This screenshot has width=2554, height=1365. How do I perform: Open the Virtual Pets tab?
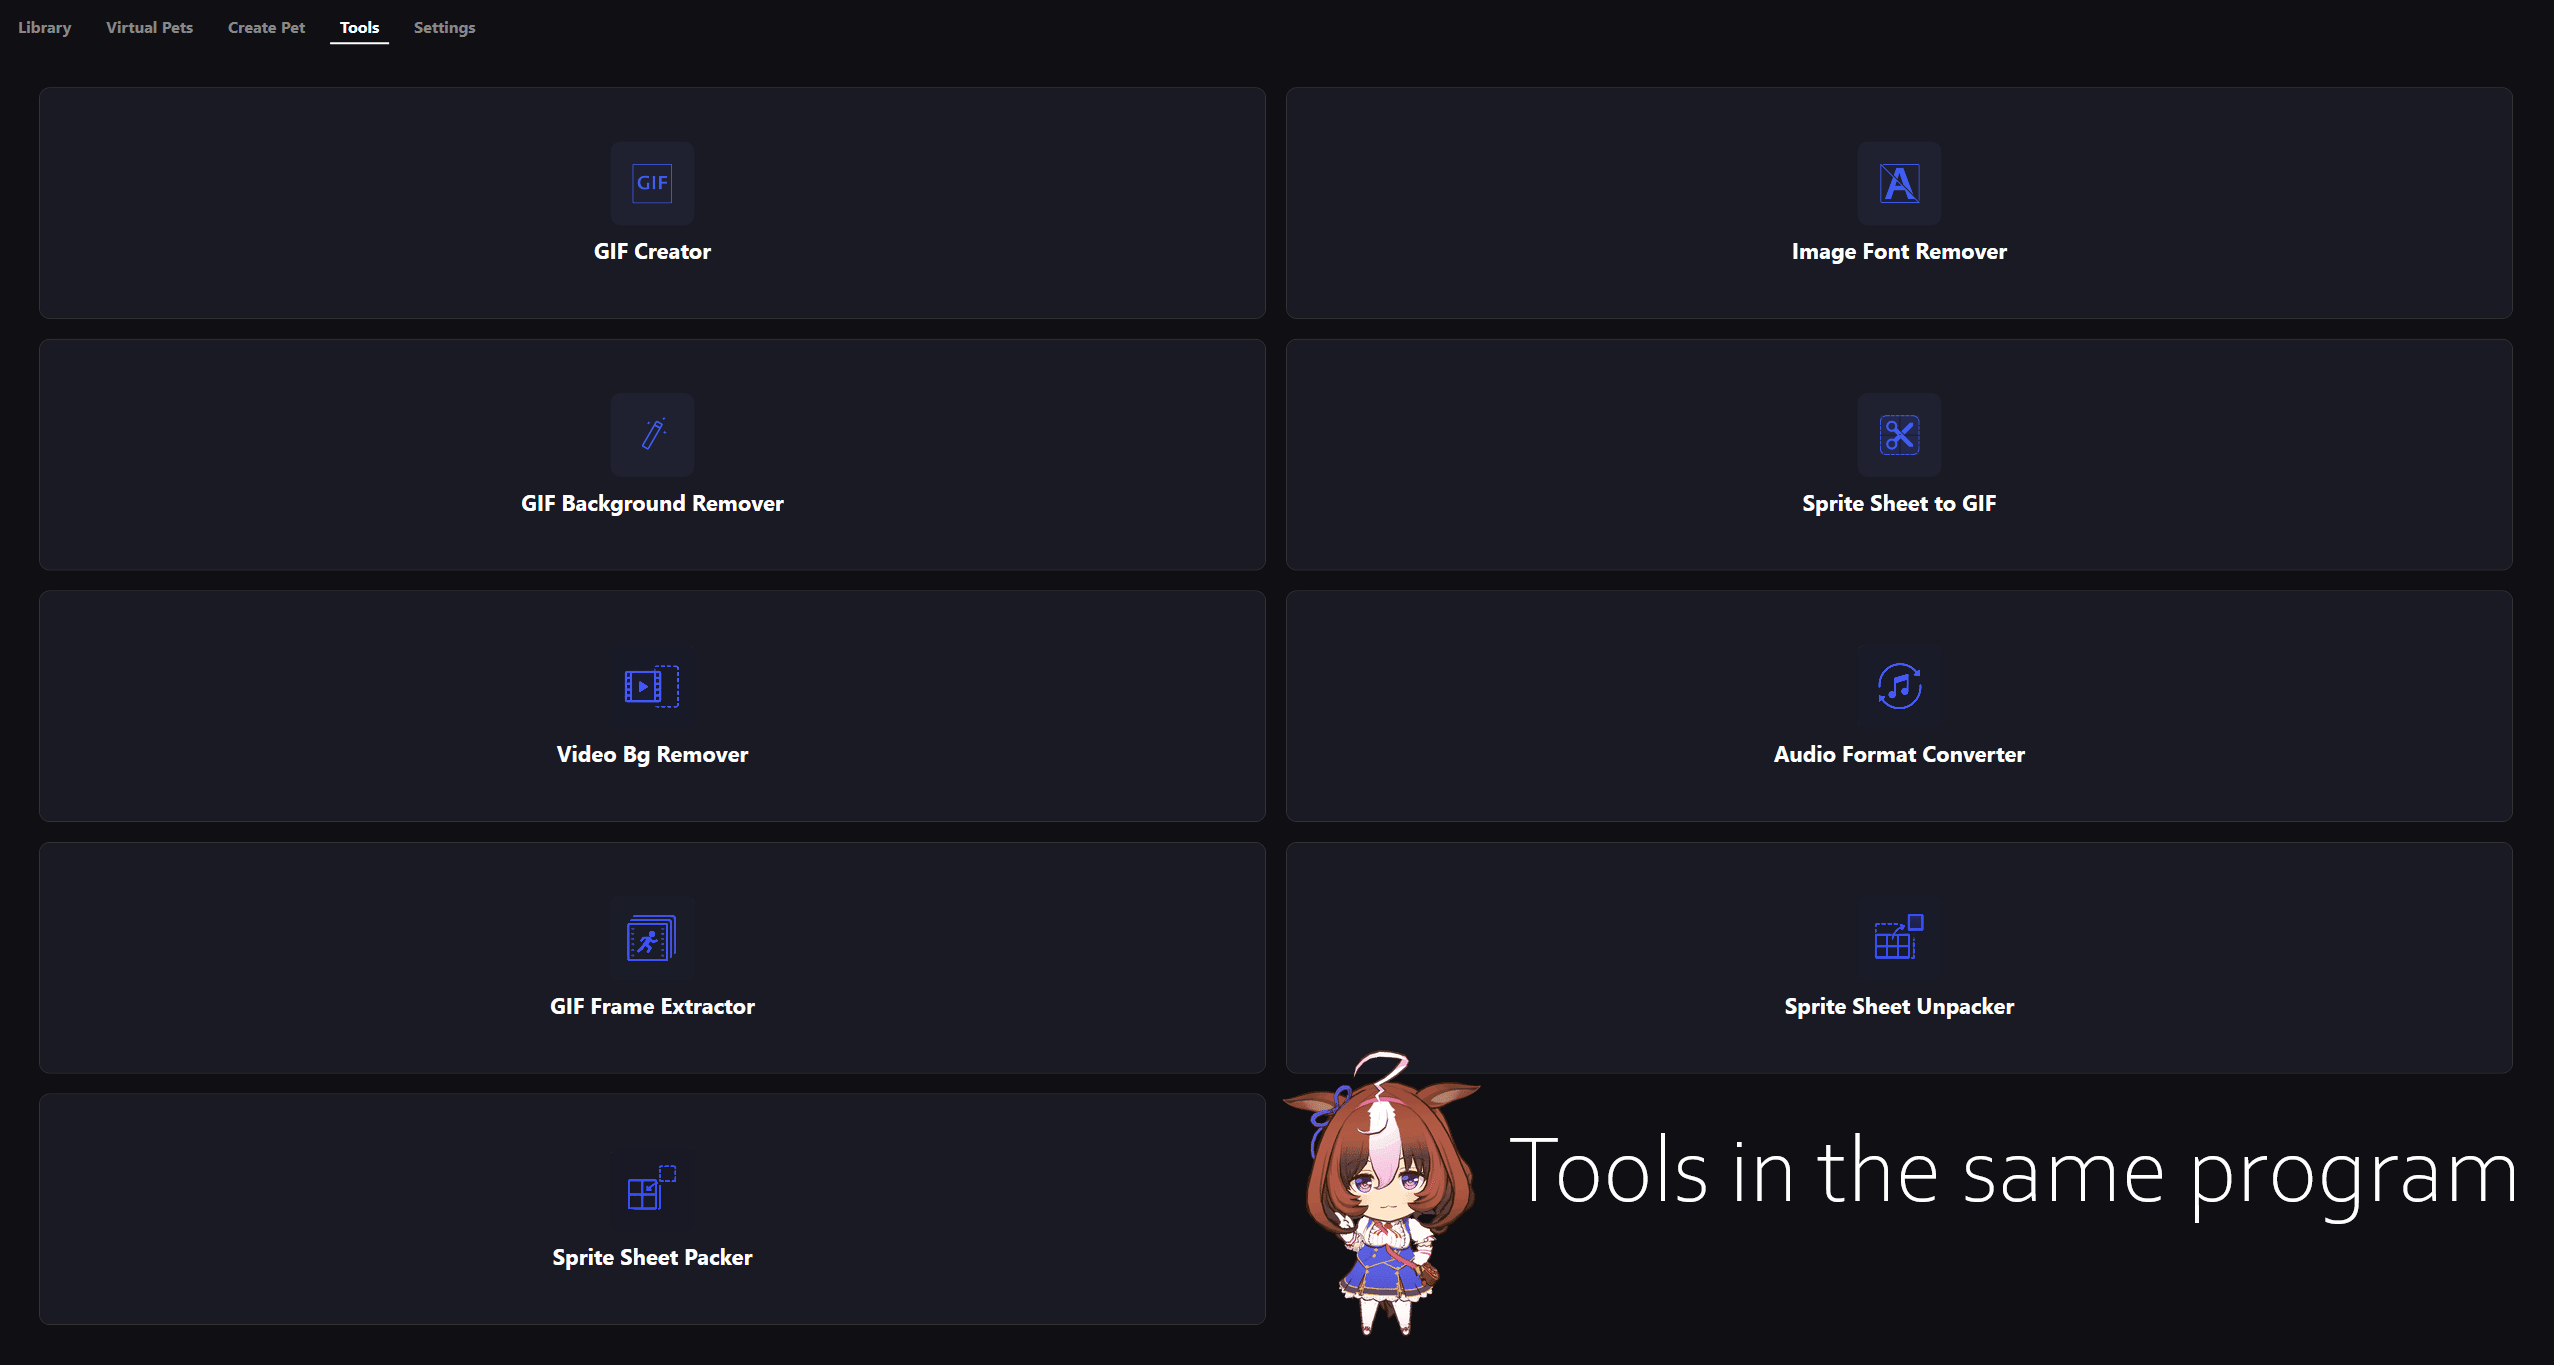[149, 28]
